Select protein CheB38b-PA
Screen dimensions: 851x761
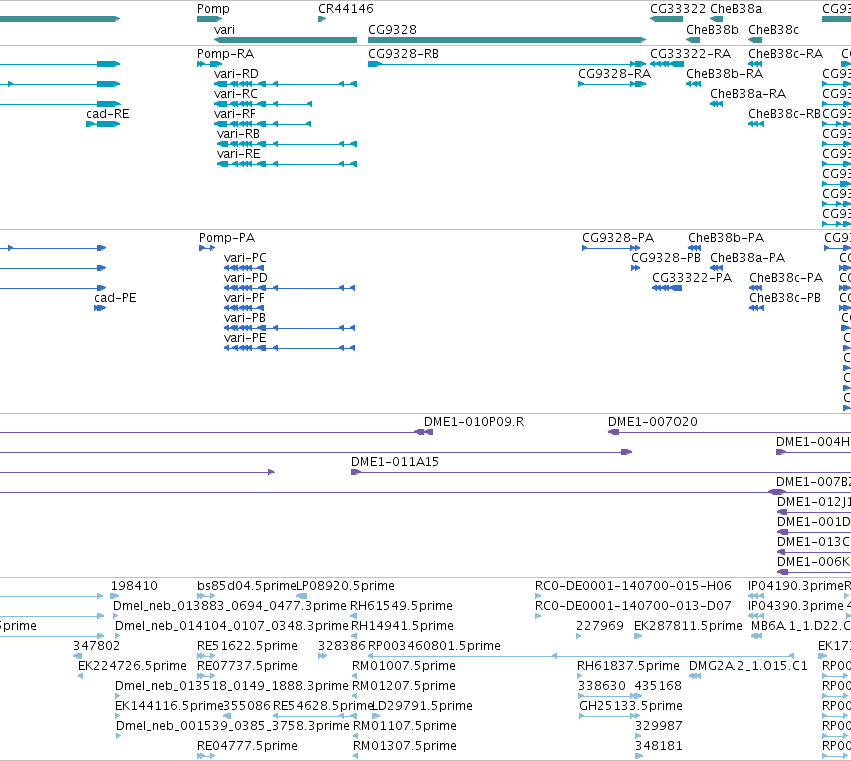tap(726, 238)
